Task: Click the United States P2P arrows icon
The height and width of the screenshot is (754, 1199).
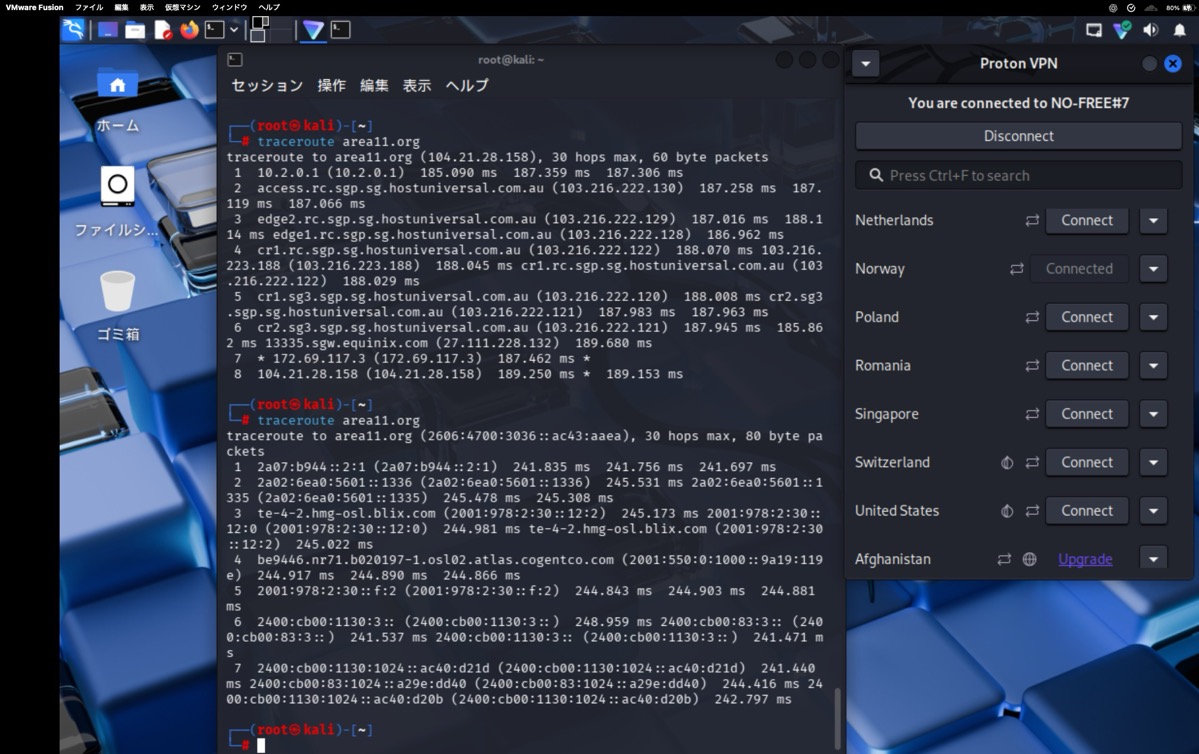Action: click(x=1032, y=511)
